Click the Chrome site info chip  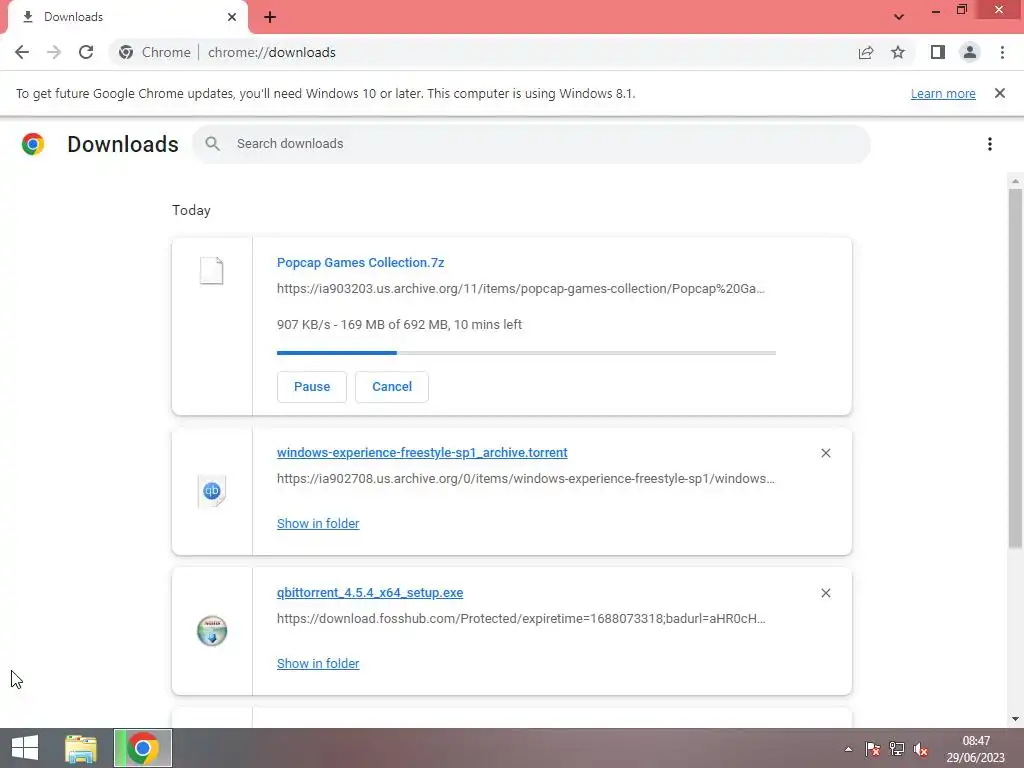click(x=155, y=52)
